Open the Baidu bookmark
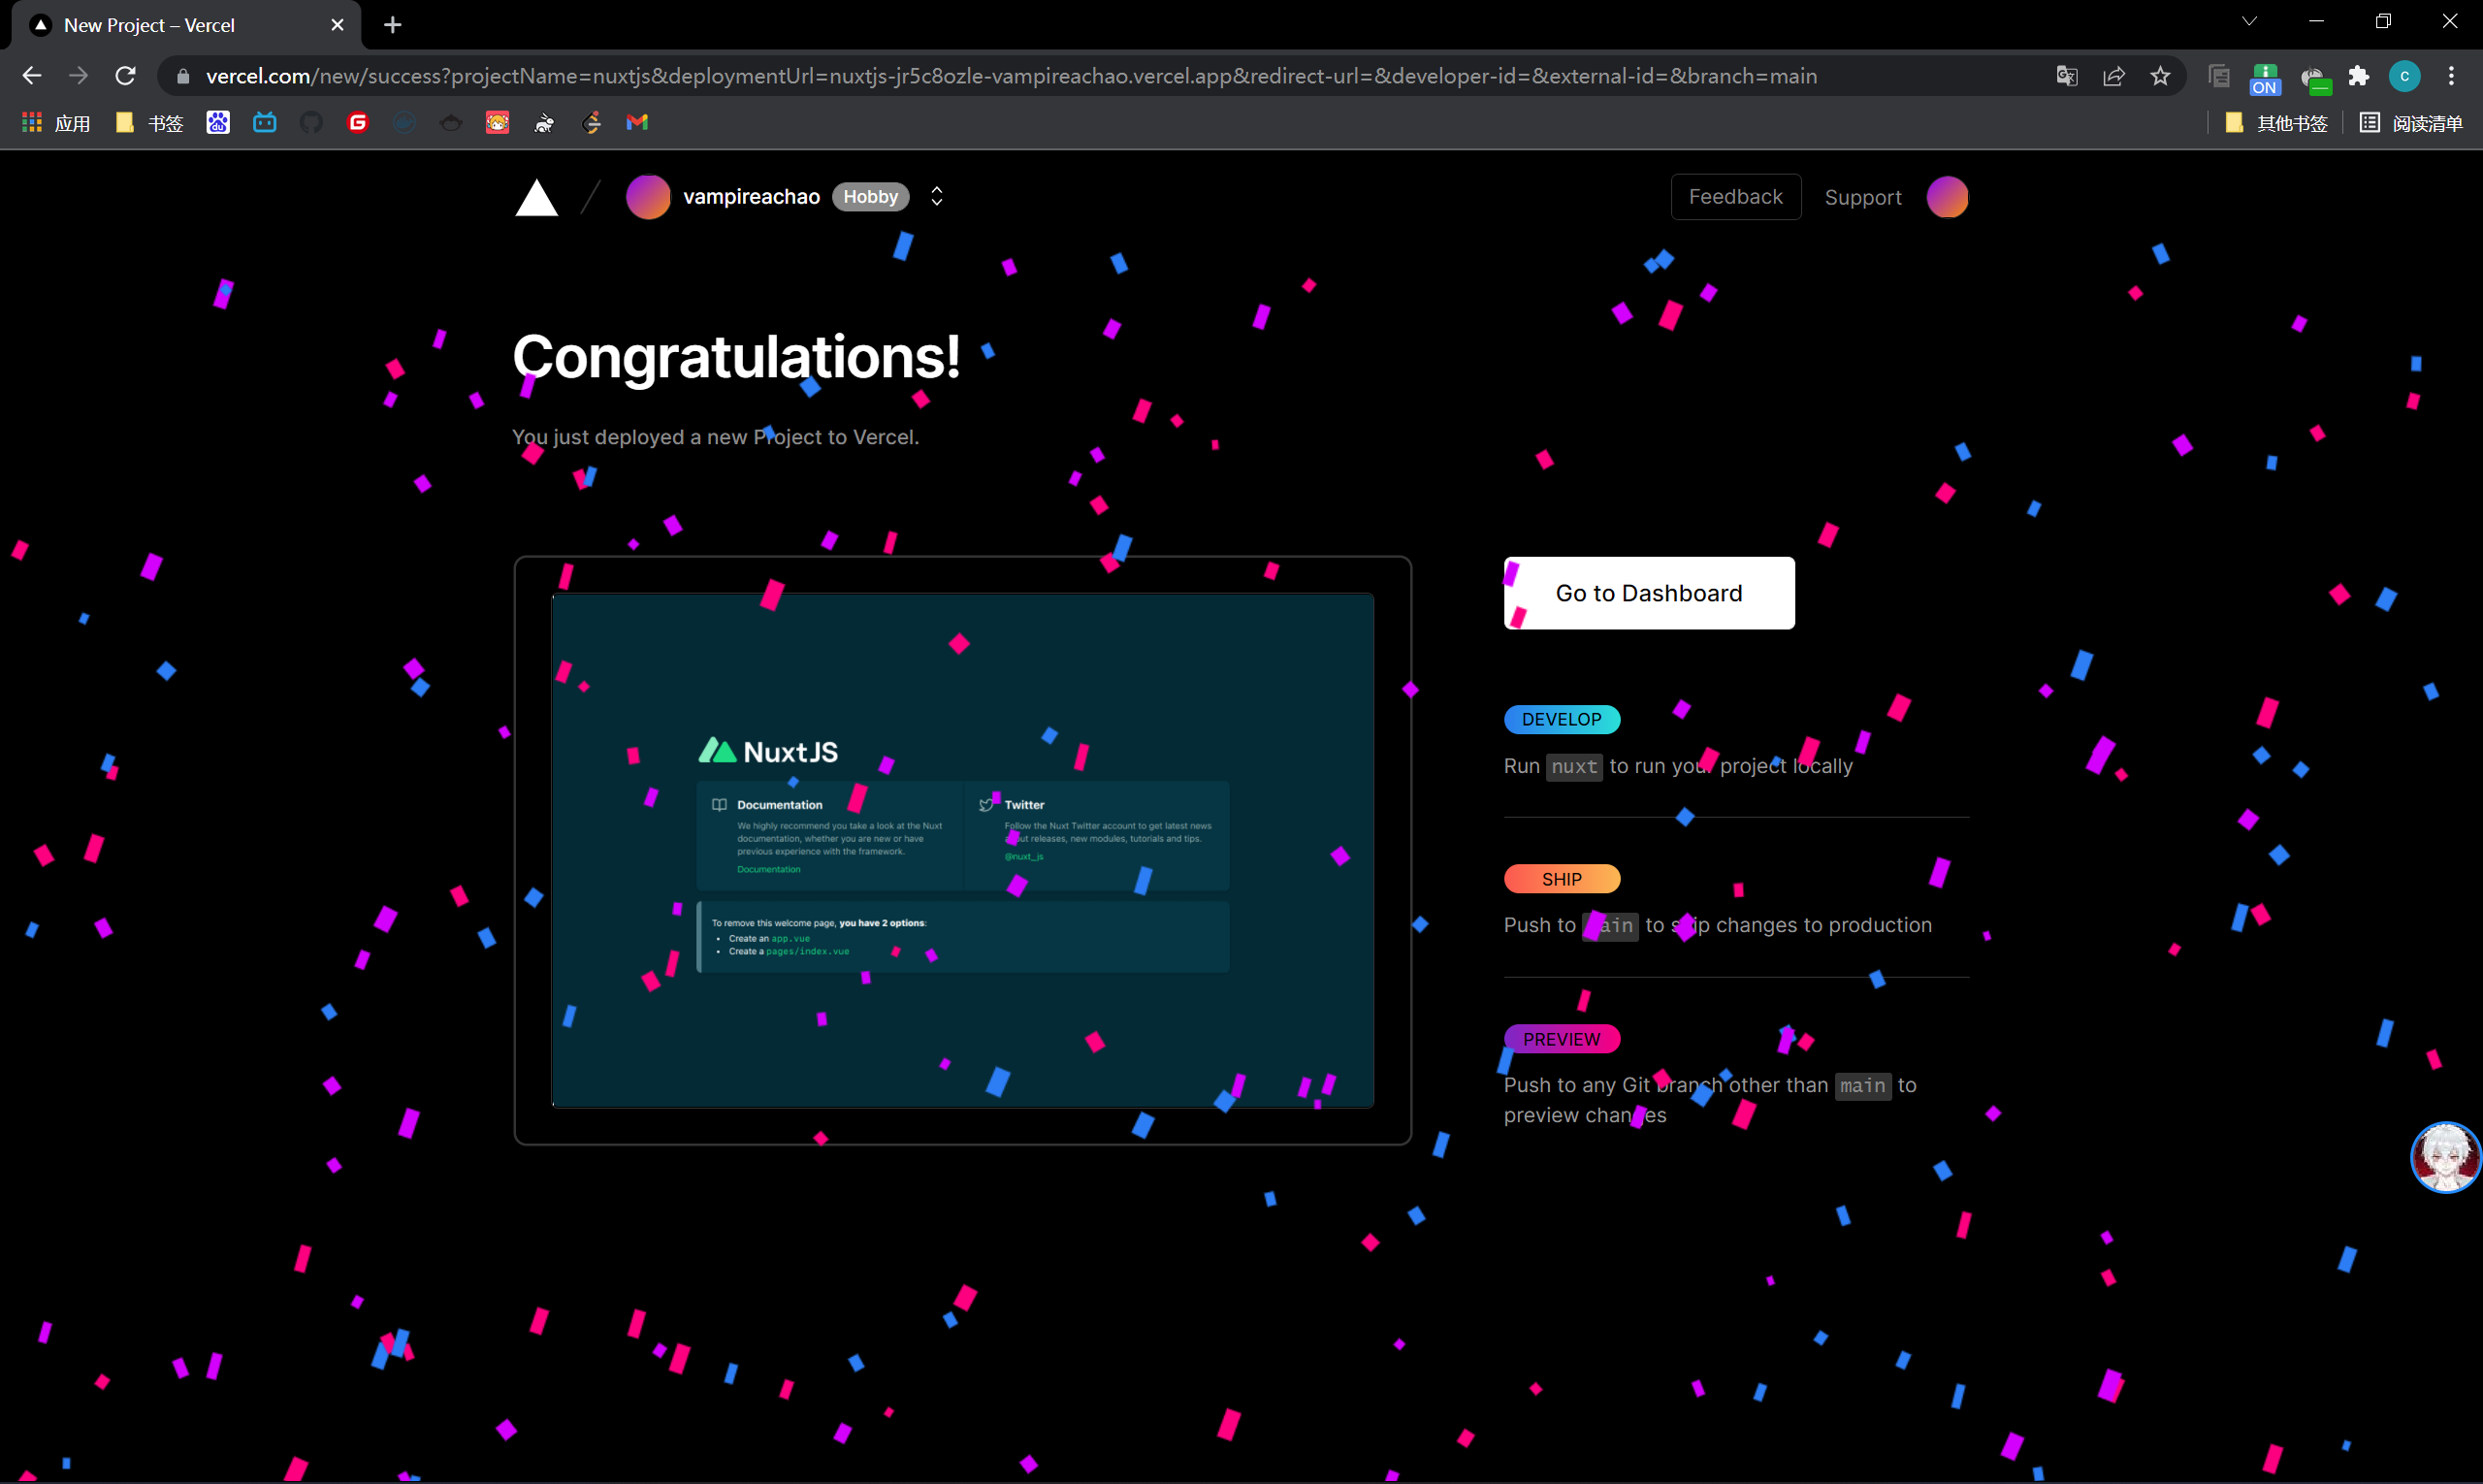The image size is (2483, 1484). click(218, 123)
